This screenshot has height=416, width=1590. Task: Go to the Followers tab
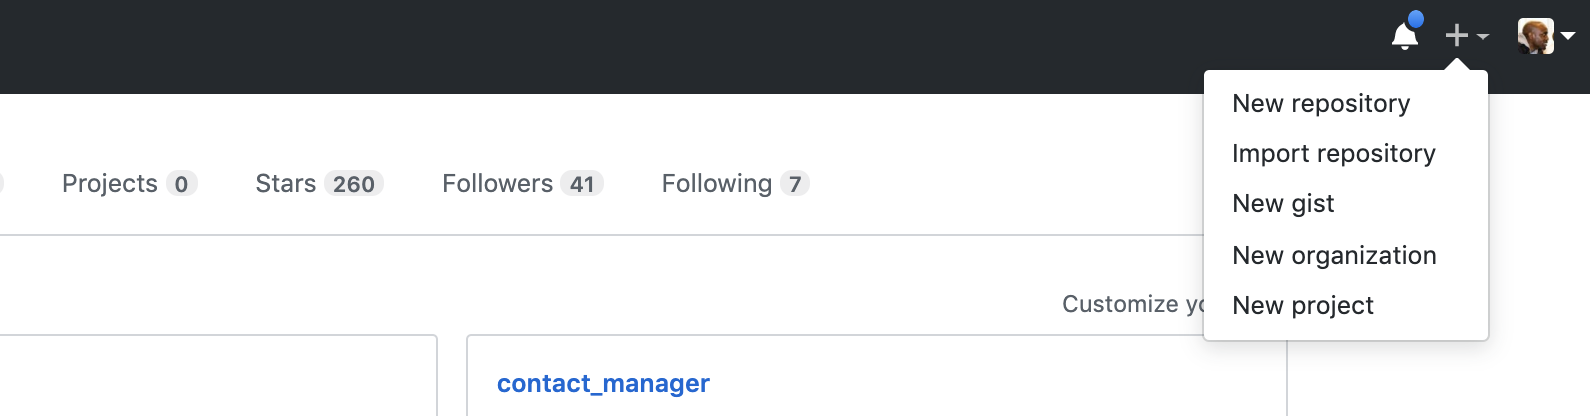click(x=497, y=184)
